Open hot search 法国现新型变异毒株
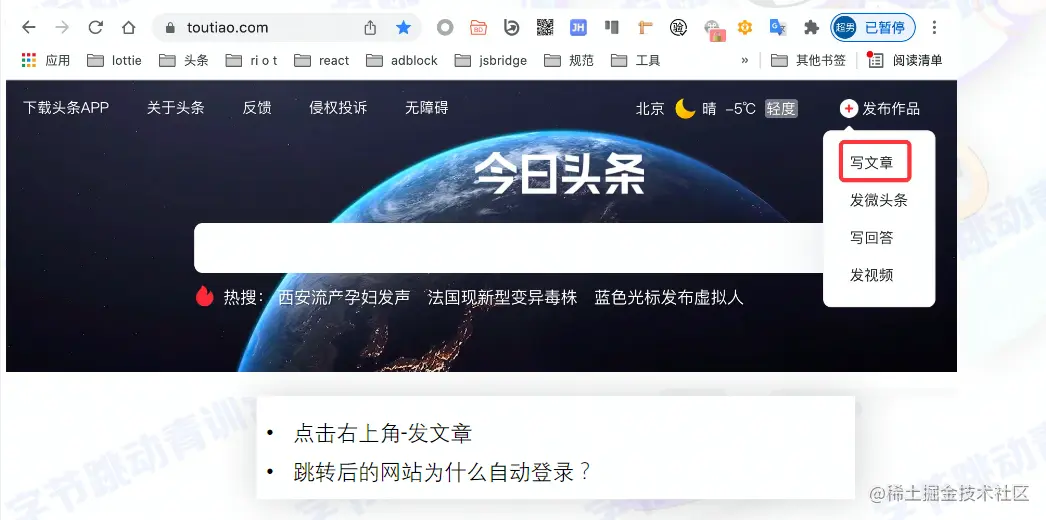This screenshot has width=1046, height=520. click(502, 297)
